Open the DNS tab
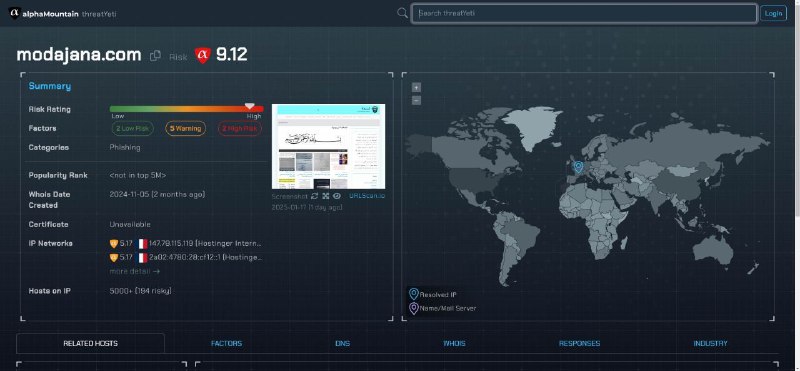Screen dimensions: 800x371 coord(342,343)
